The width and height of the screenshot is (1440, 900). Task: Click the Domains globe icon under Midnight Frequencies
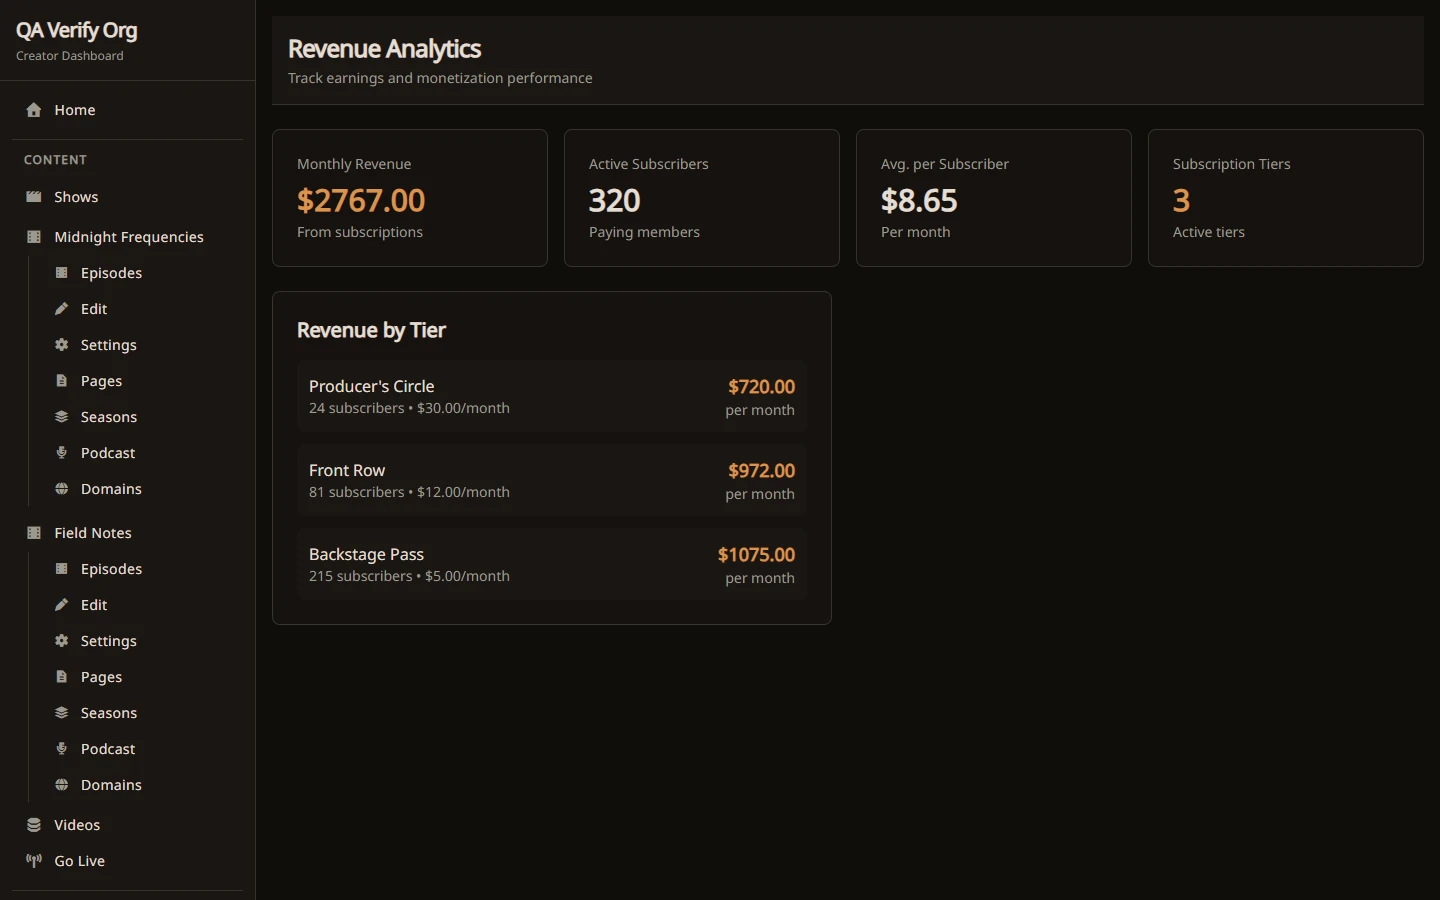tap(61, 489)
